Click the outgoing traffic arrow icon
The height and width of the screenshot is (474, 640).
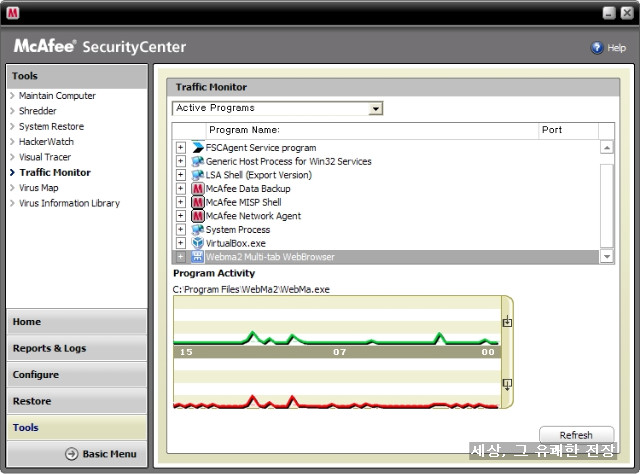pyautogui.click(x=507, y=384)
